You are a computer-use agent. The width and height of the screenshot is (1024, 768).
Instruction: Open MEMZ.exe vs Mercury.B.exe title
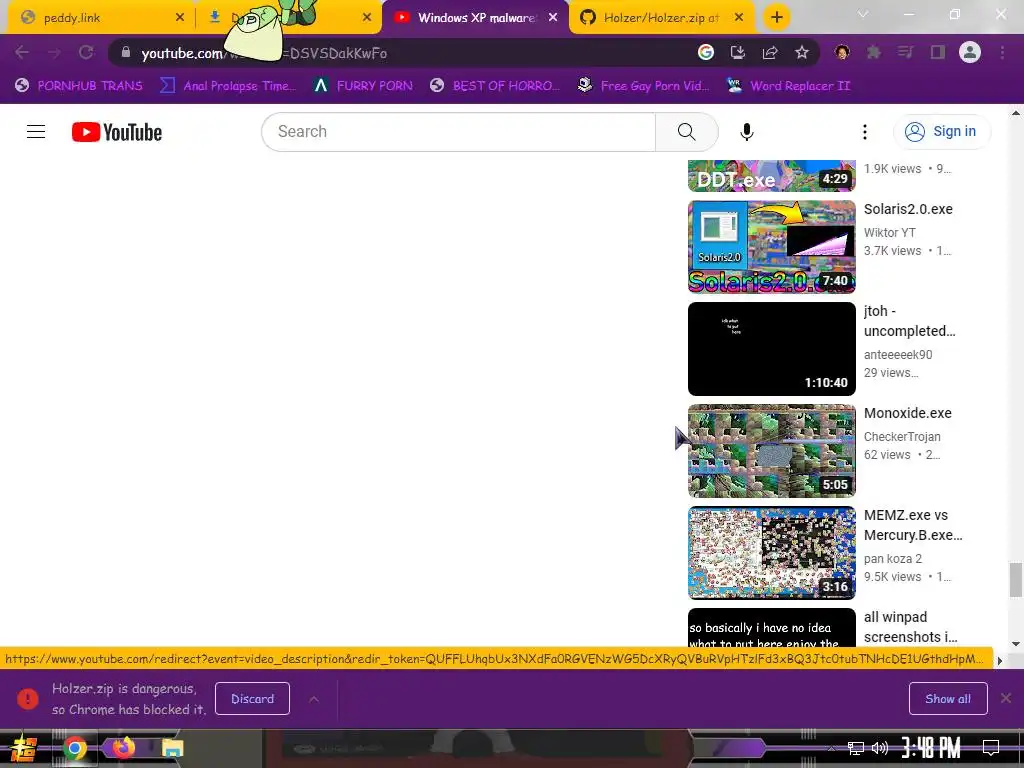[x=913, y=525]
